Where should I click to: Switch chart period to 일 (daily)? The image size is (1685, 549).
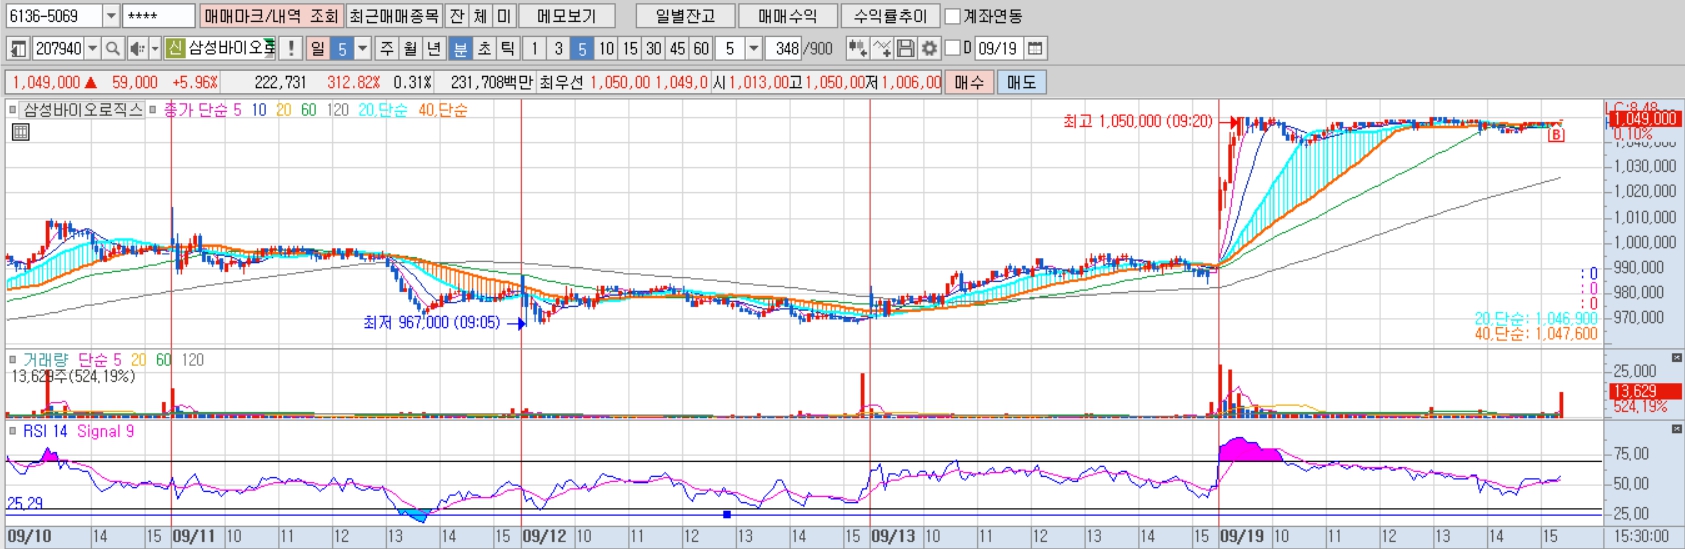(x=318, y=48)
